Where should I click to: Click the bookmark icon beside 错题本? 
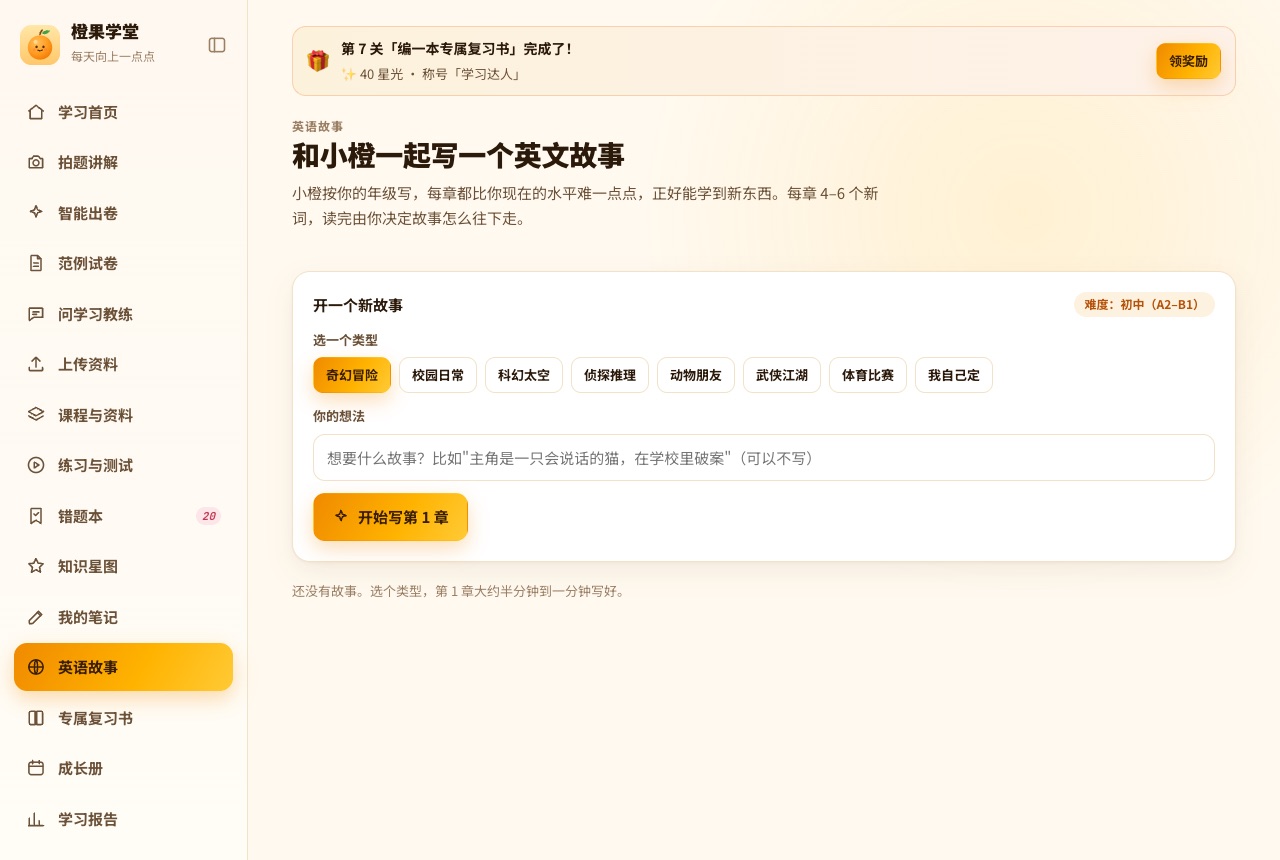click(36, 516)
